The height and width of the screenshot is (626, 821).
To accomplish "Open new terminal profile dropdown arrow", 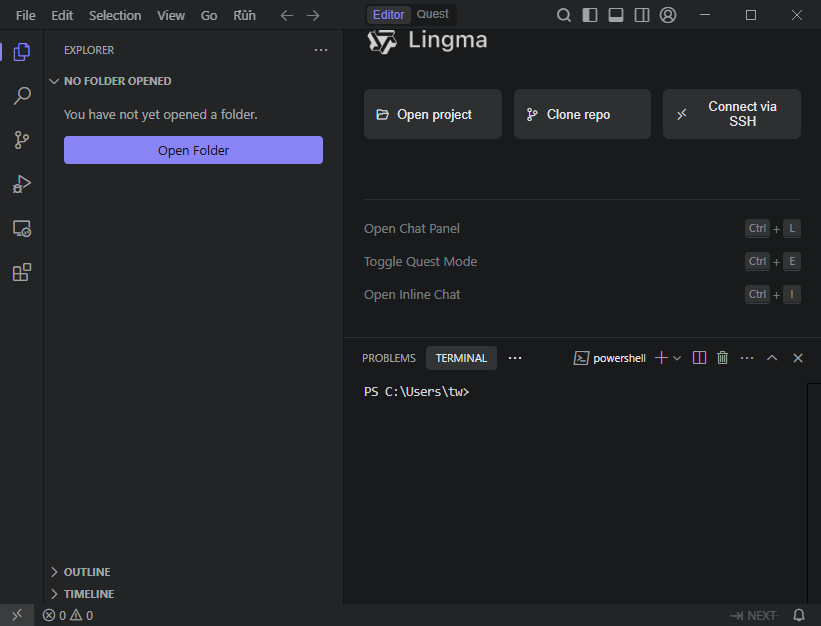I will point(676,359).
